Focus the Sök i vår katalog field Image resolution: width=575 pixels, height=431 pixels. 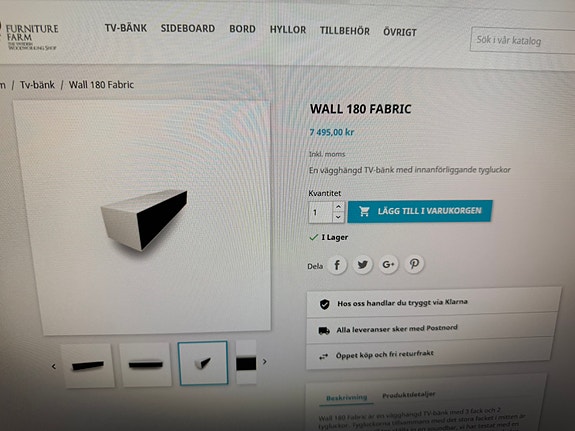523,40
